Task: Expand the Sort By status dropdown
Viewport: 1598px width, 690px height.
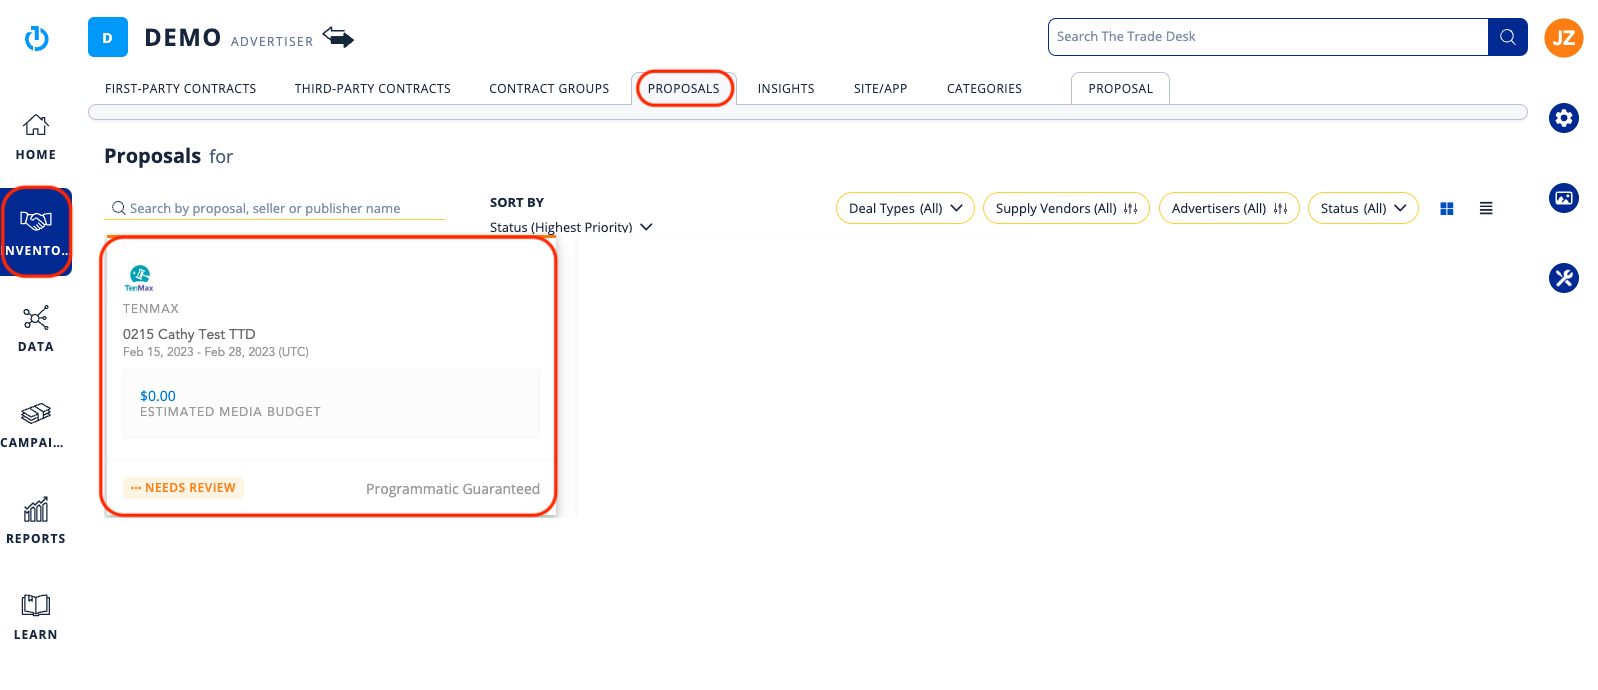Action: point(571,227)
